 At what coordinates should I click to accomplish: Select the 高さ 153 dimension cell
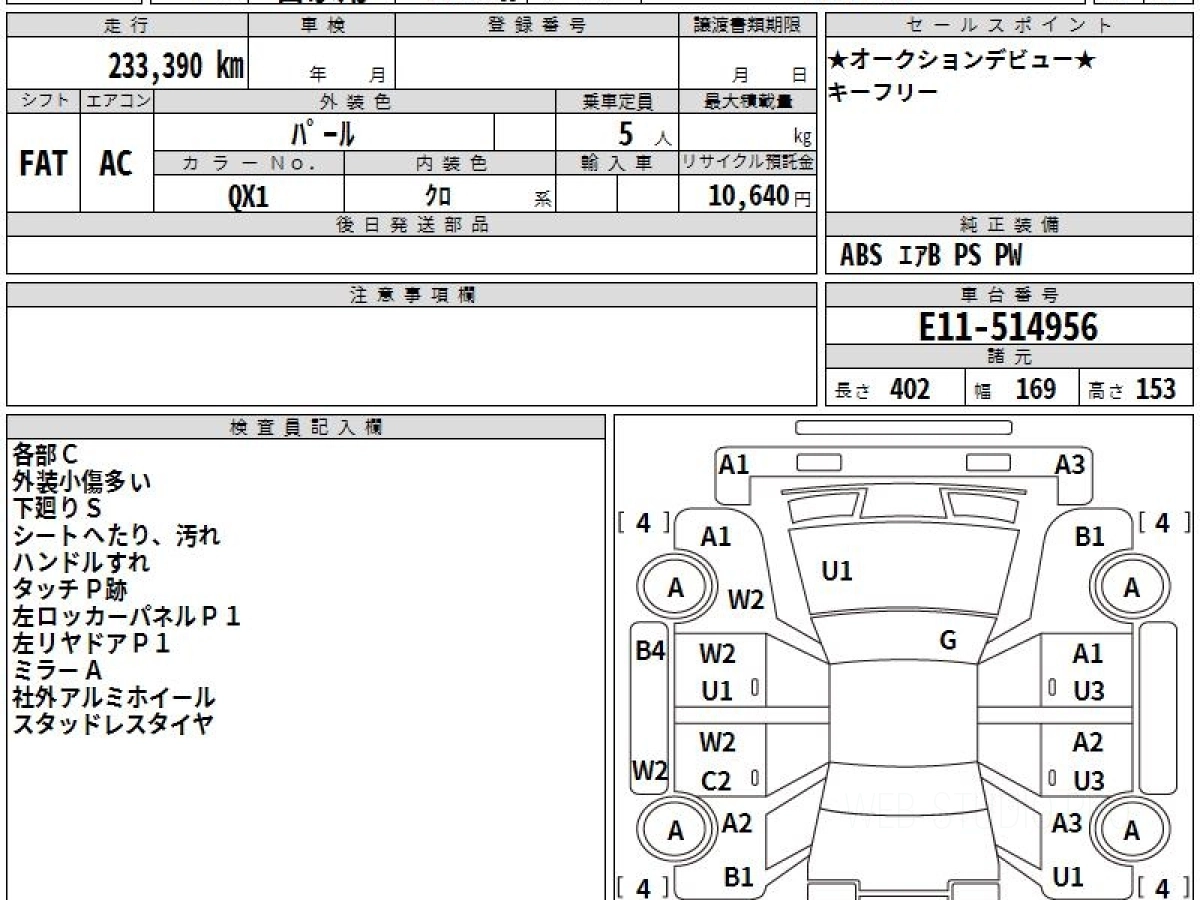[x=1137, y=388]
